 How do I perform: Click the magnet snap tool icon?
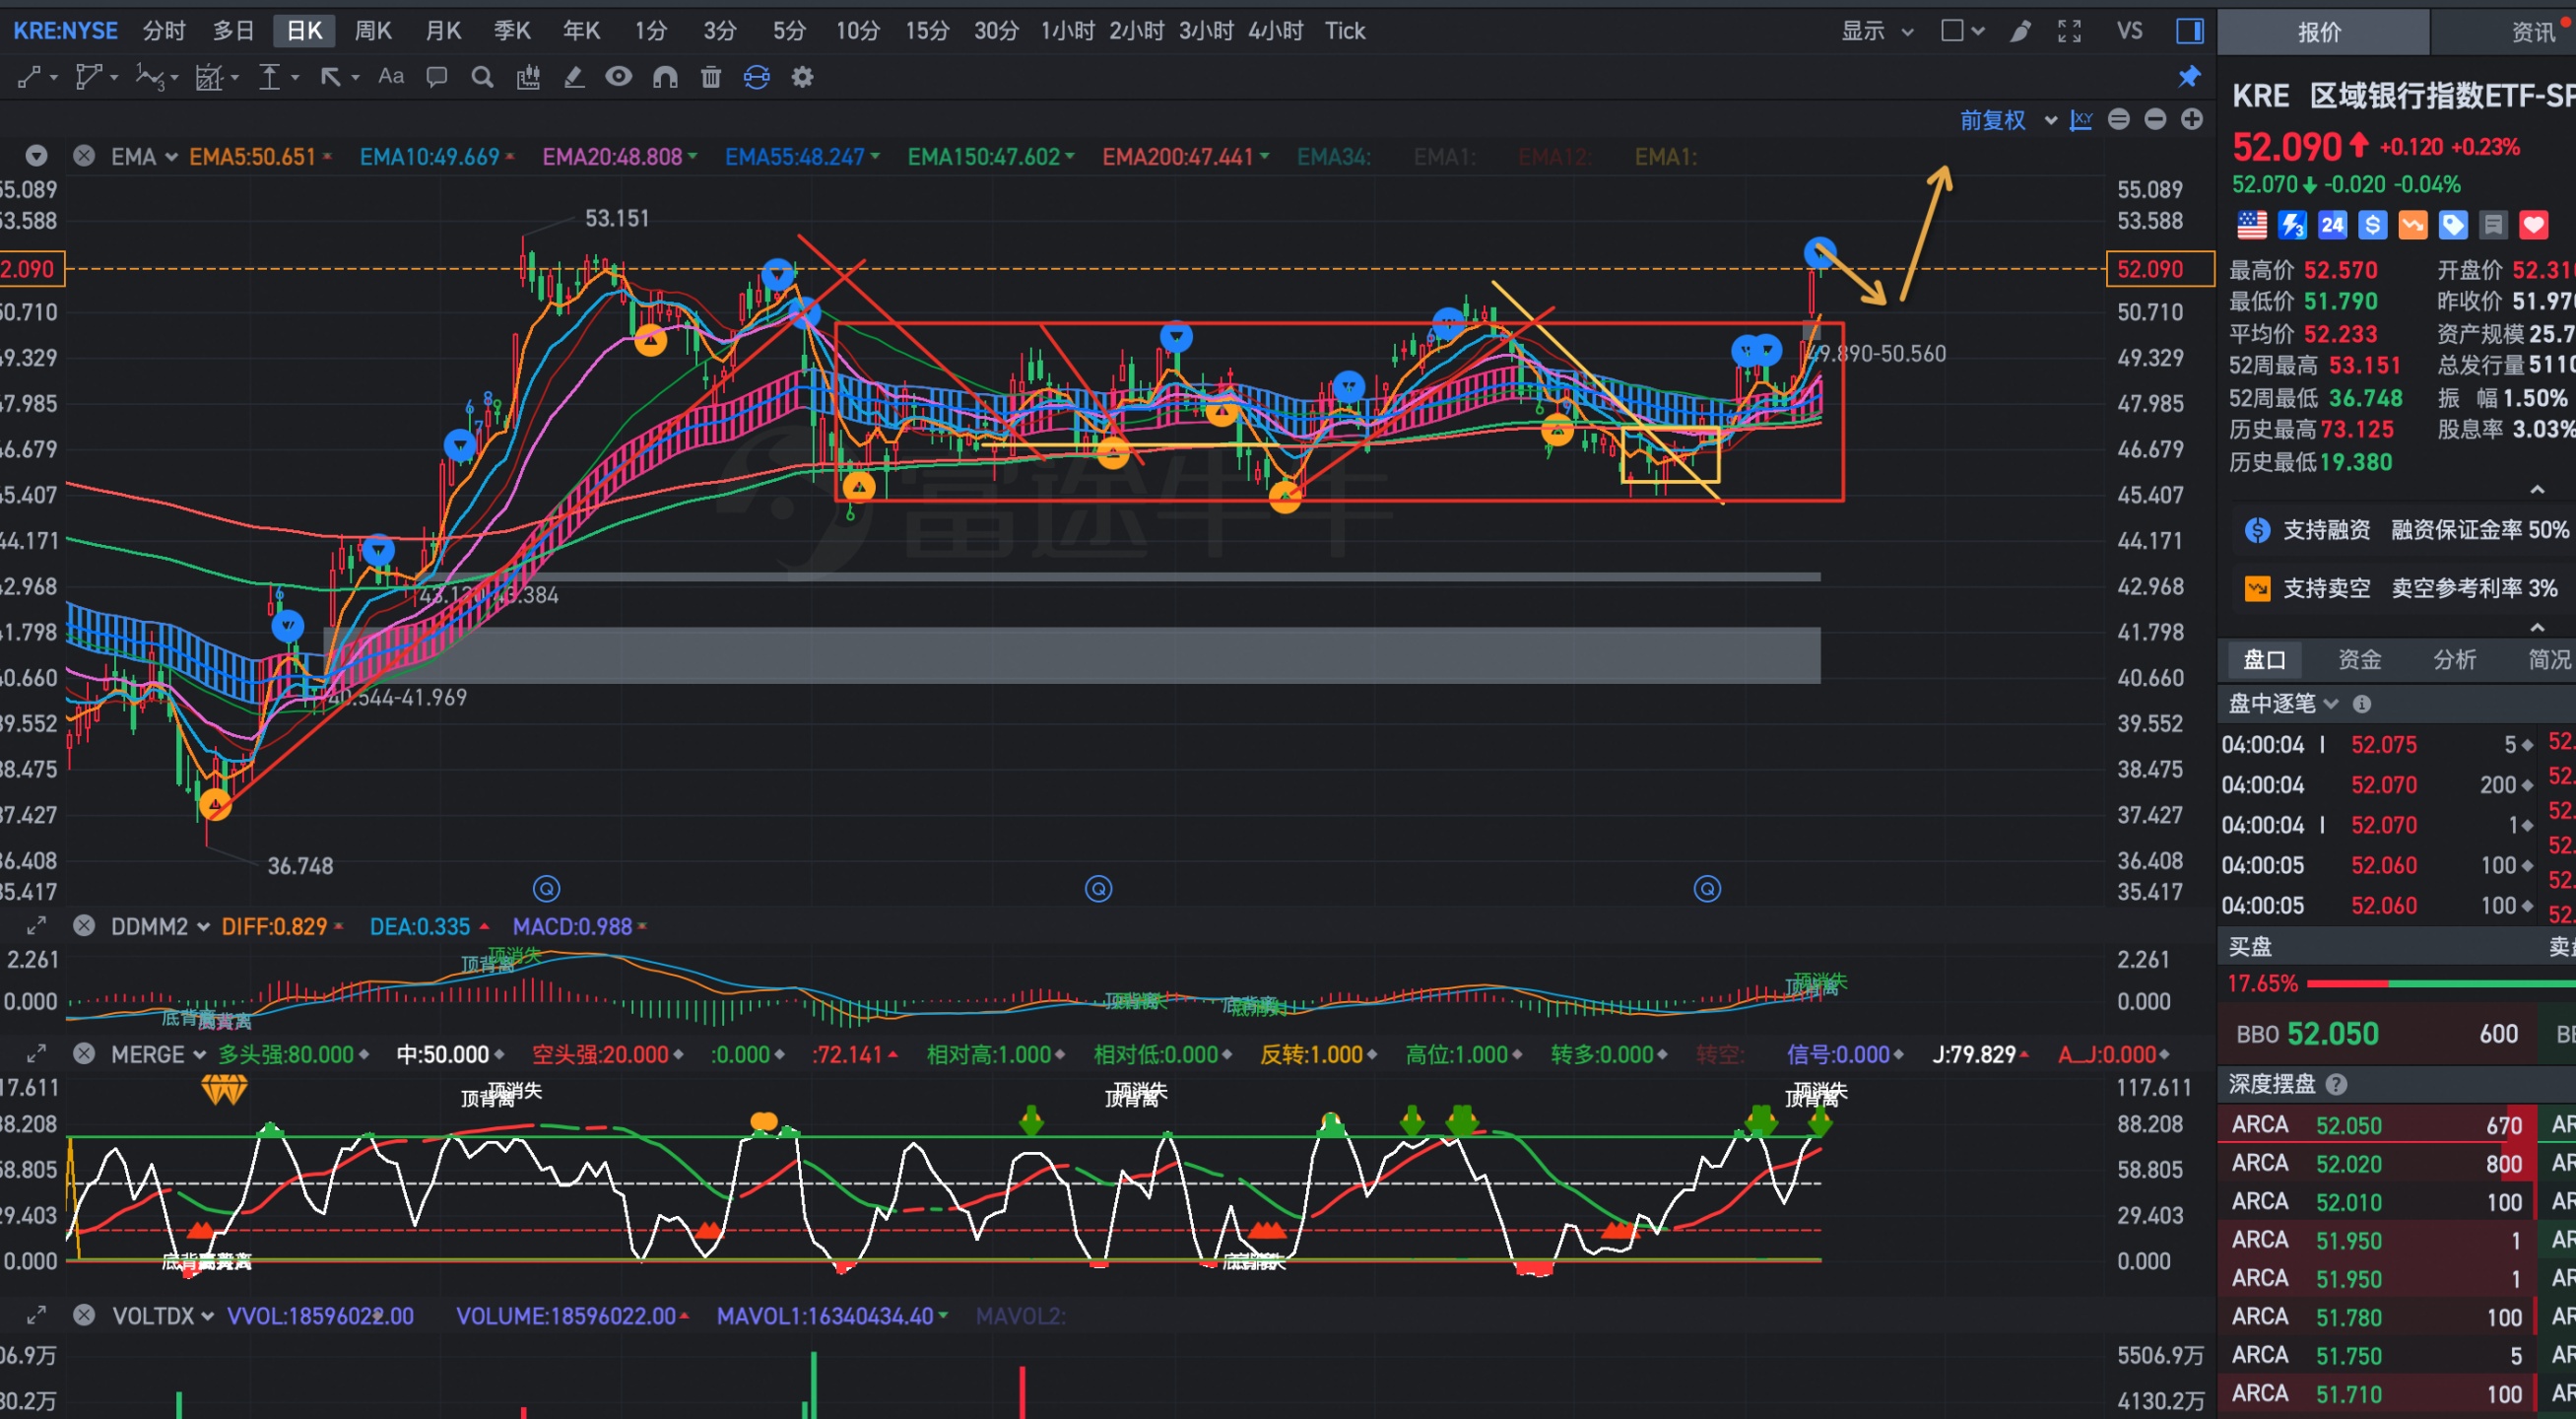click(665, 77)
